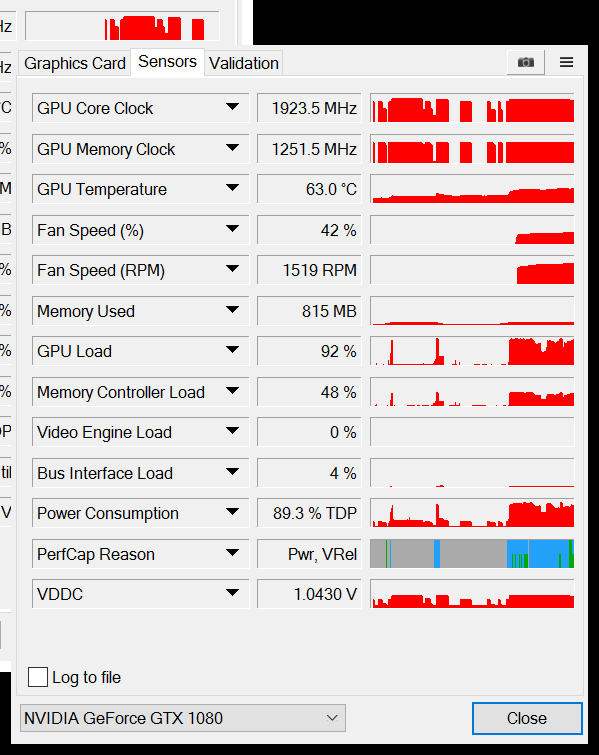Screen dimensions: 599x755
Task: Expand the VDDC sensor dropdown arrow
Action: [x=233, y=593]
